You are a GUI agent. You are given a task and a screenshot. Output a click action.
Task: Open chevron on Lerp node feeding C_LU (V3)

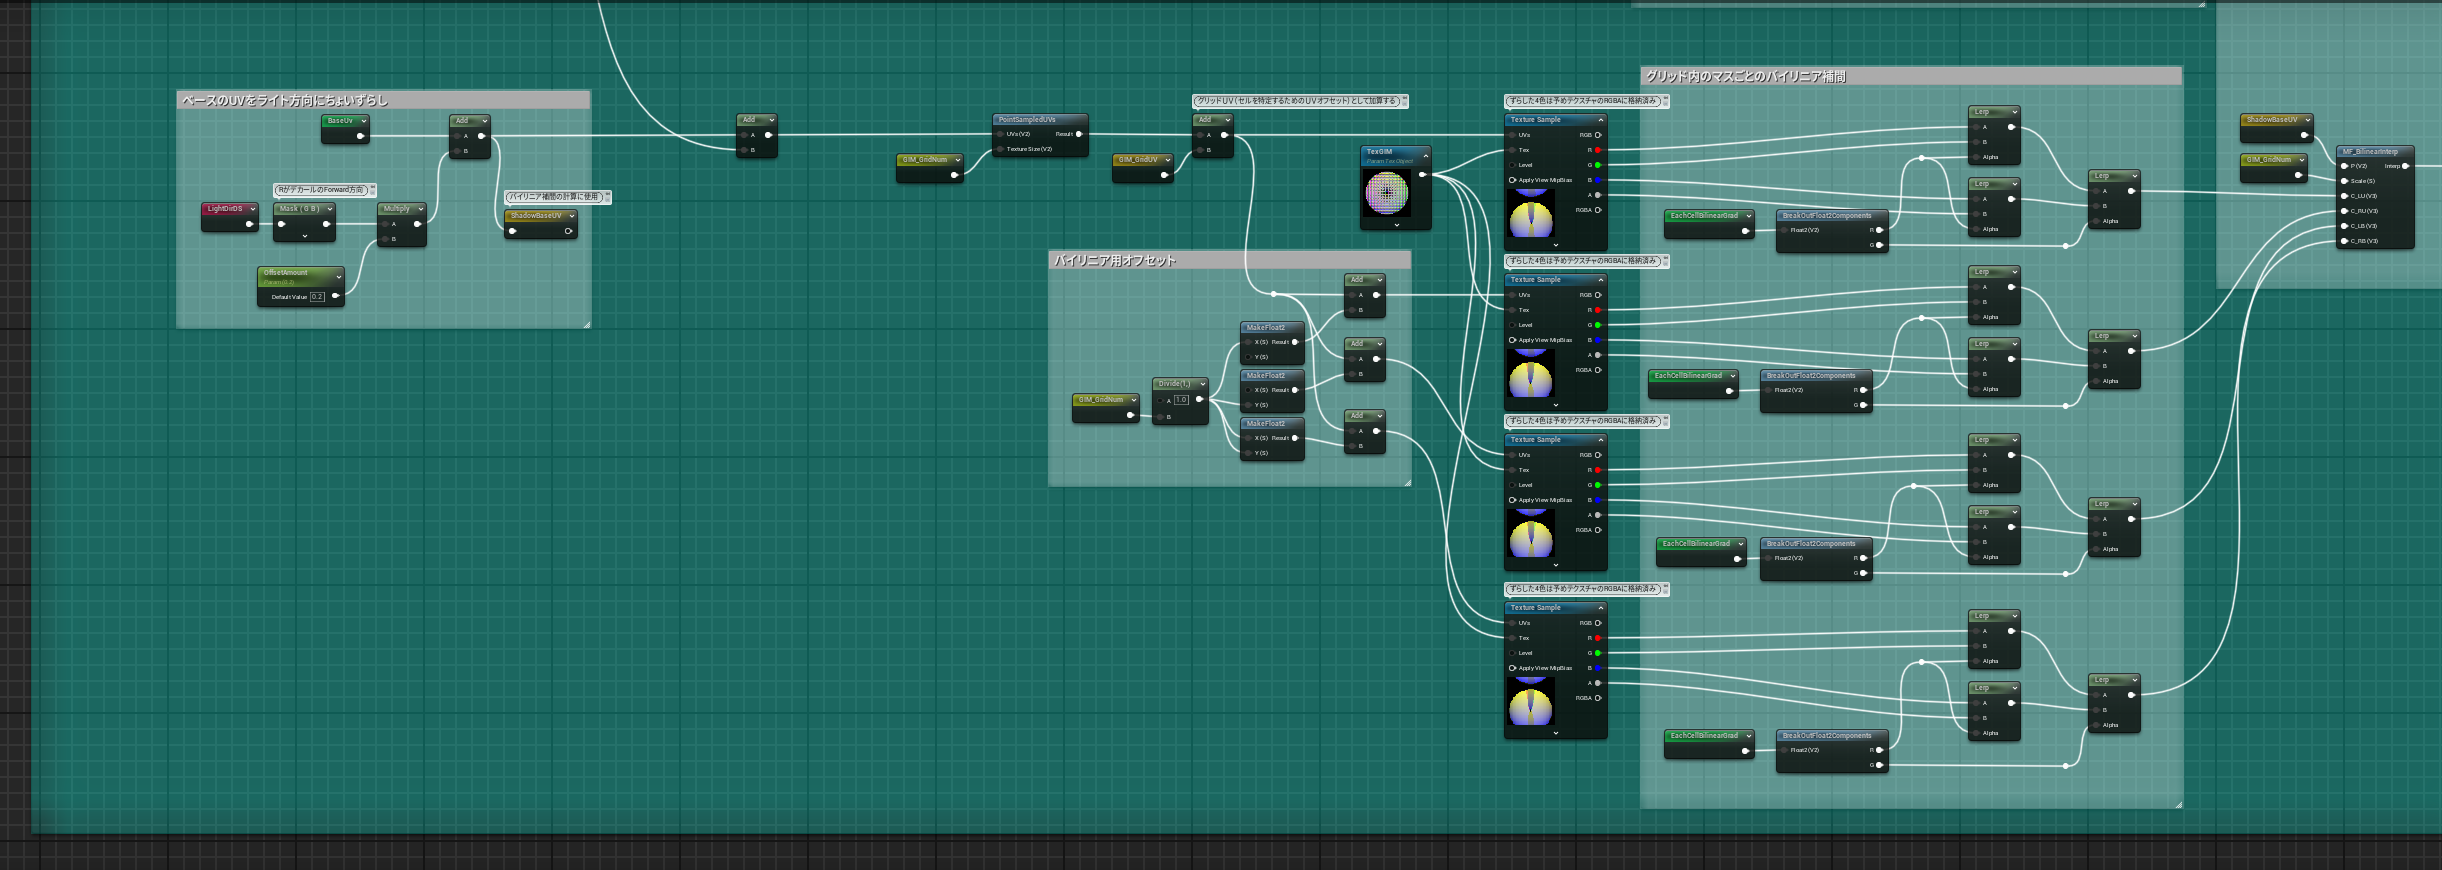(x=2134, y=176)
